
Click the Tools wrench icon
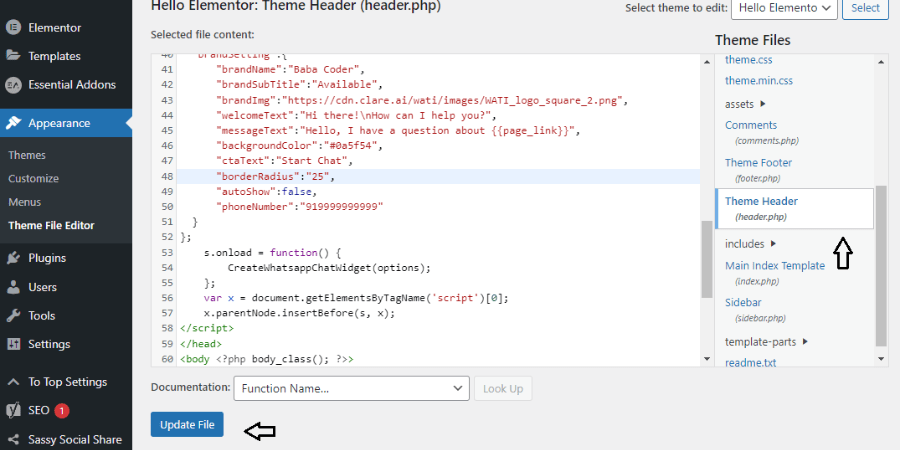pyautogui.click(x=13, y=316)
